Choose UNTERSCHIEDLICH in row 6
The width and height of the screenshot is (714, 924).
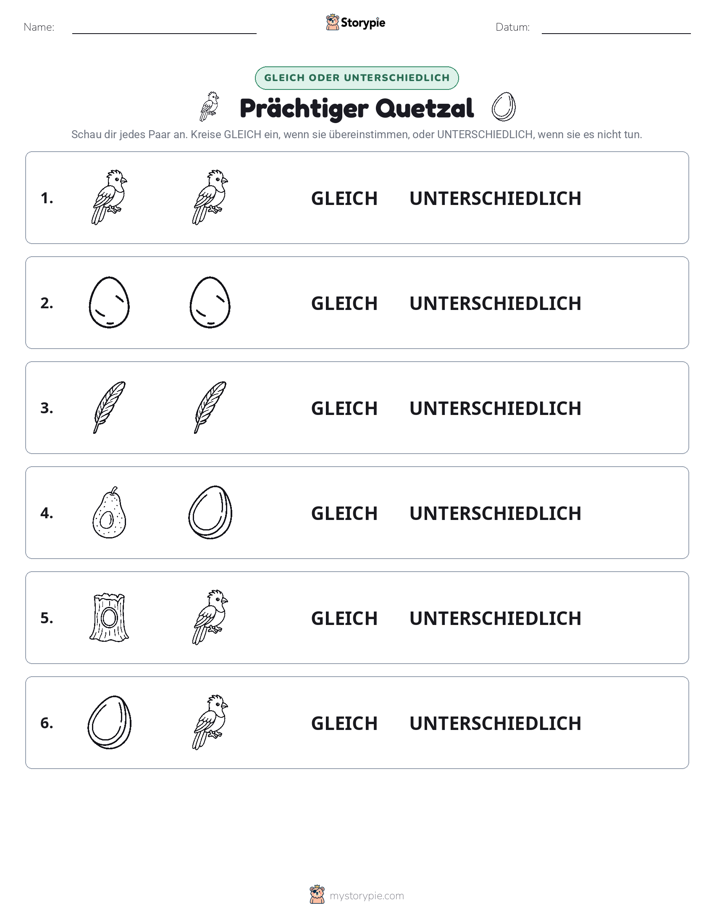[495, 723]
